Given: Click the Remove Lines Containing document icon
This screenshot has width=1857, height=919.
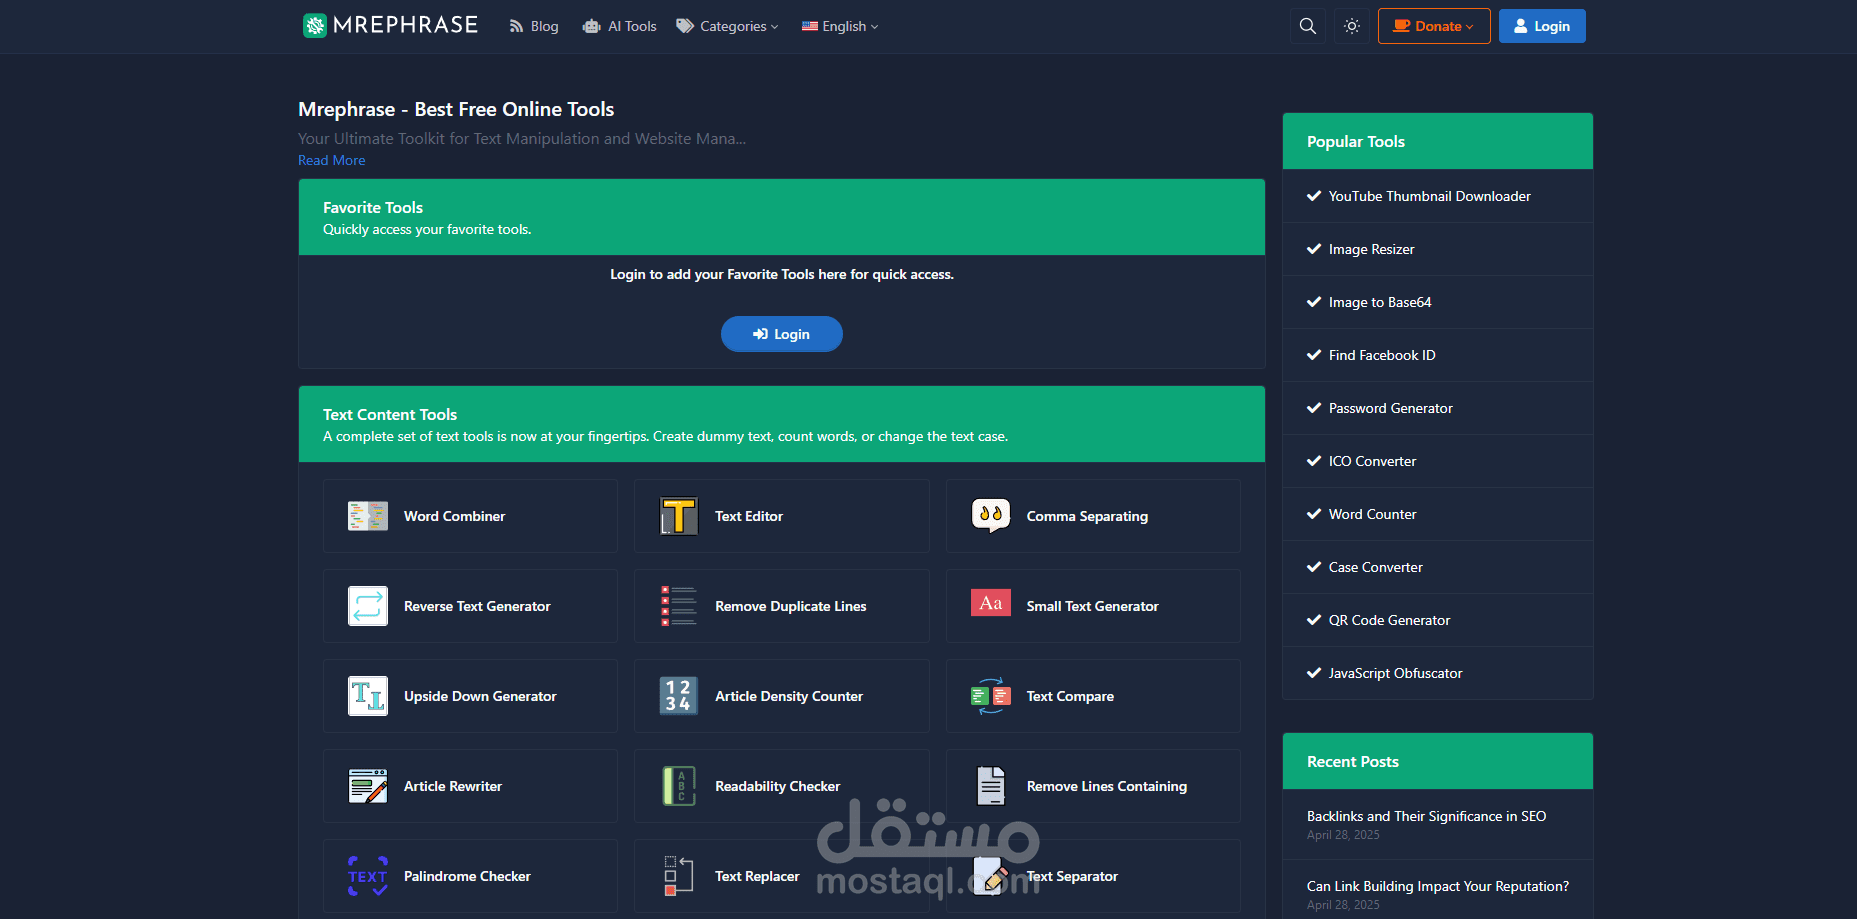Looking at the screenshot, I should [x=991, y=786].
